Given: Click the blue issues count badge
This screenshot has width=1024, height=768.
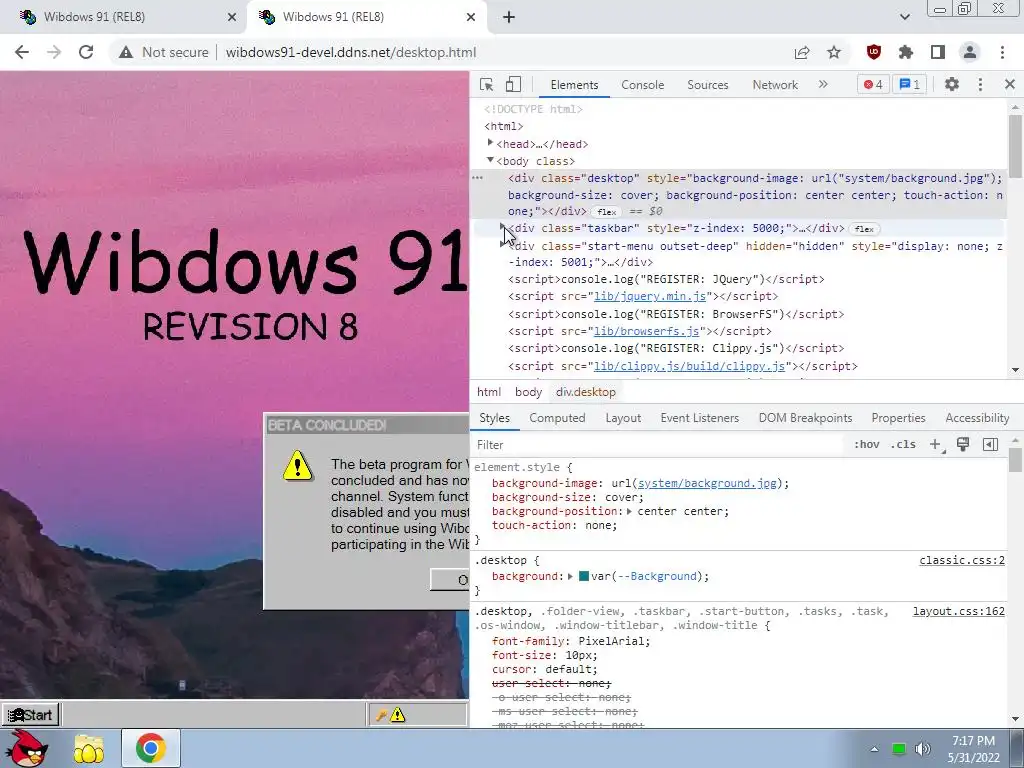Looking at the screenshot, I should pos(910,84).
